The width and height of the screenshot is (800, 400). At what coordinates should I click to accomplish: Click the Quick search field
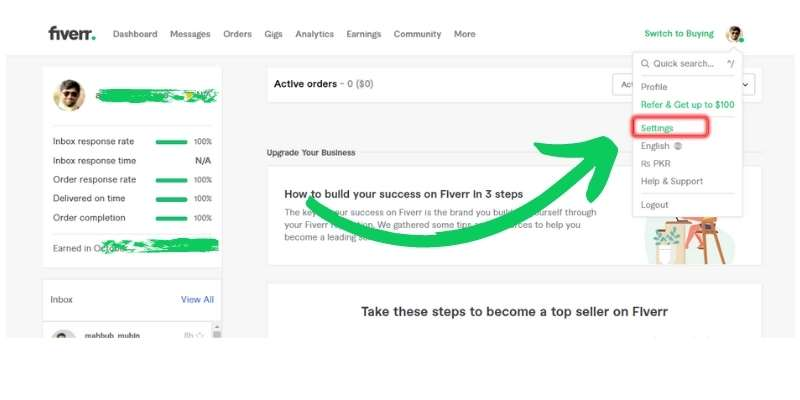click(687, 64)
